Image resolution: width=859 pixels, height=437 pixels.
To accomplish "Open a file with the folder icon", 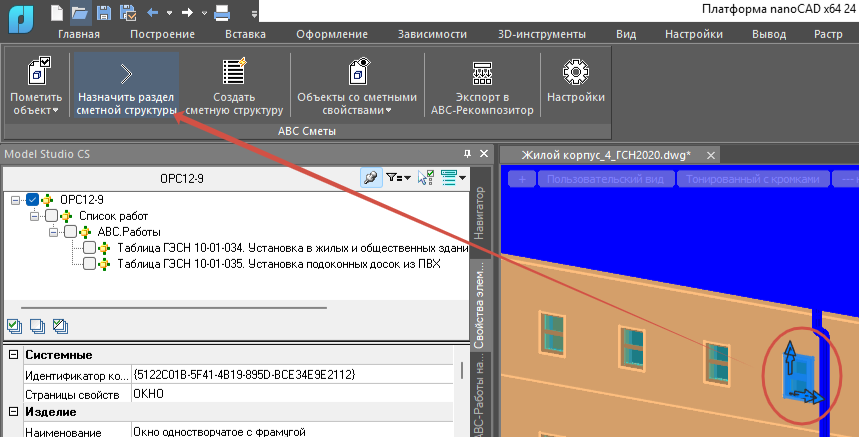I will click(x=80, y=12).
